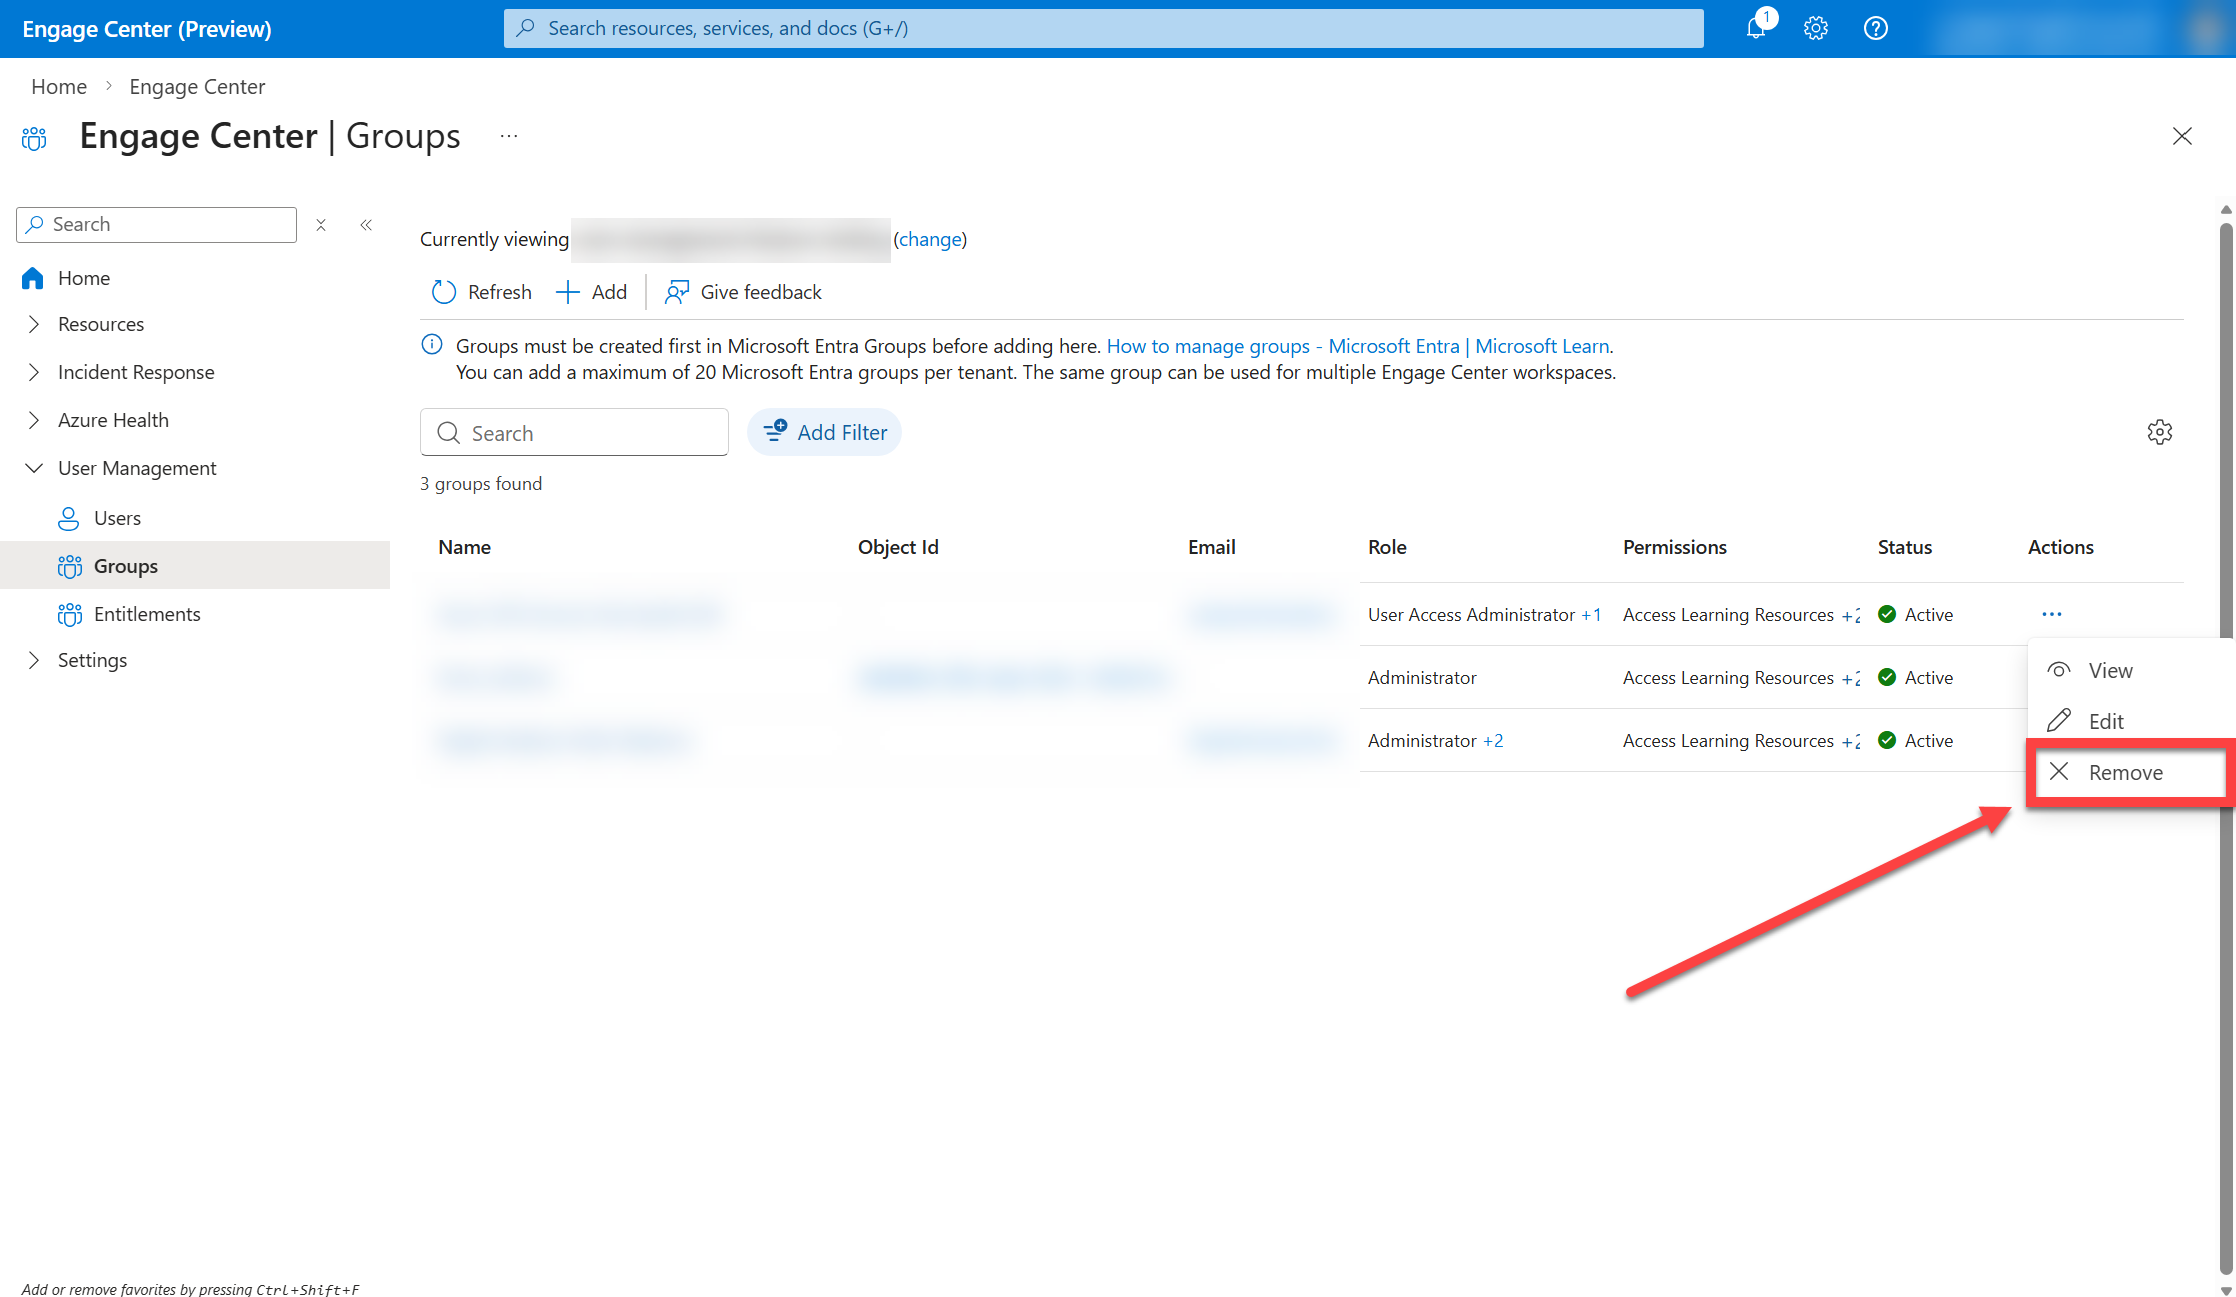Click the Refresh circular arrow icon
The image size is (2236, 1297).
[x=444, y=292]
